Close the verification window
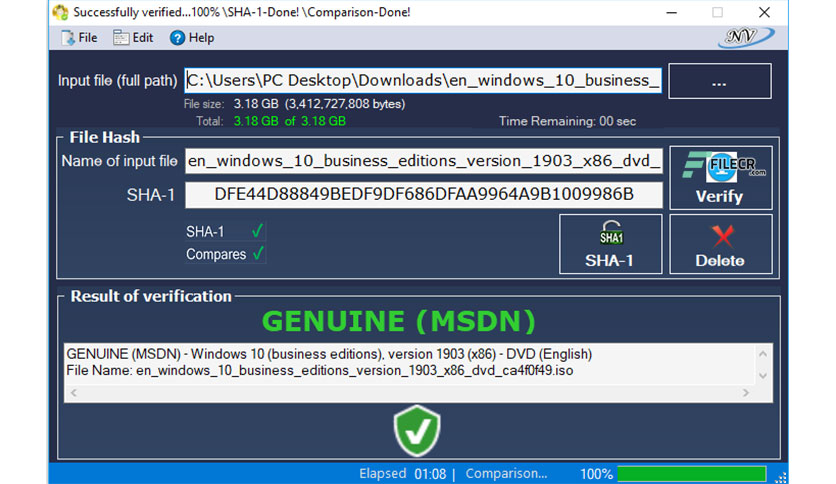The image size is (836, 484). [x=765, y=12]
